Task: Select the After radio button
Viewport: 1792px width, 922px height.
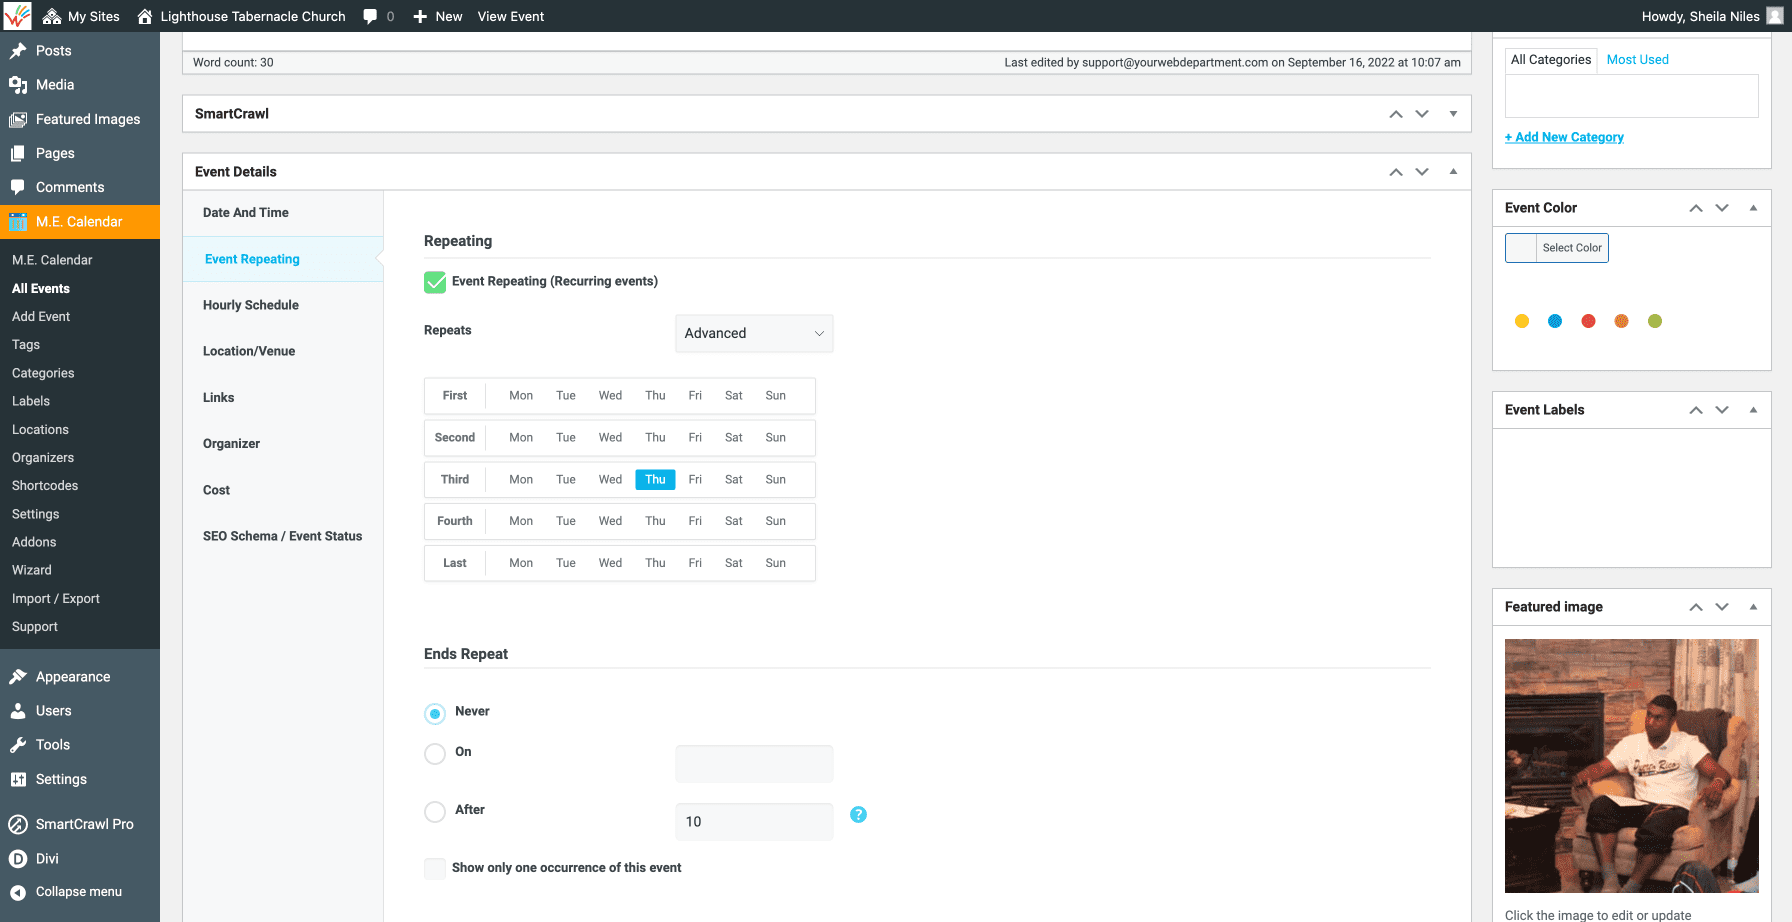Action: coord(435,811)
